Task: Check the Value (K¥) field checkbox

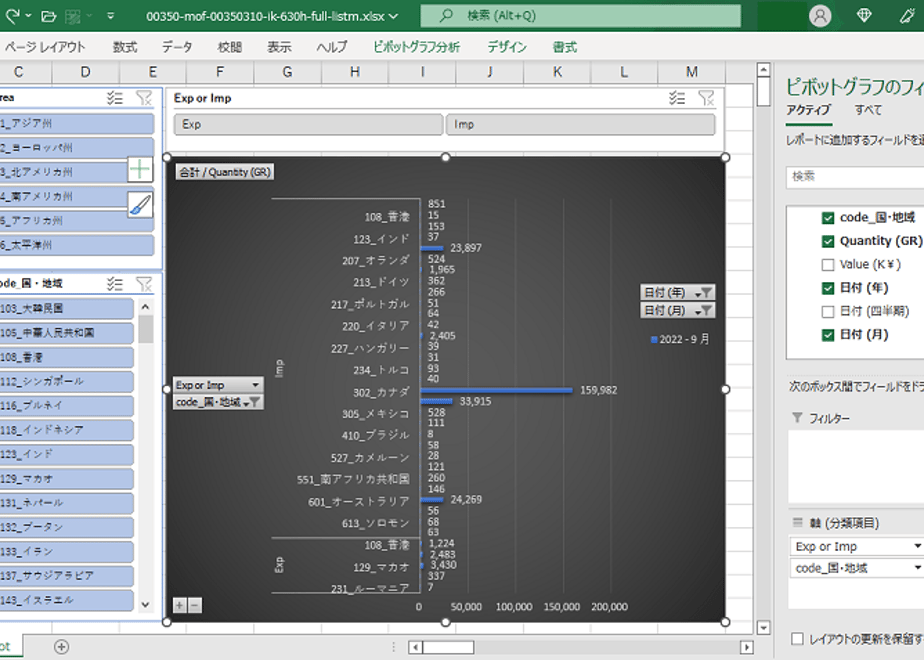Action: pos(828,265)
